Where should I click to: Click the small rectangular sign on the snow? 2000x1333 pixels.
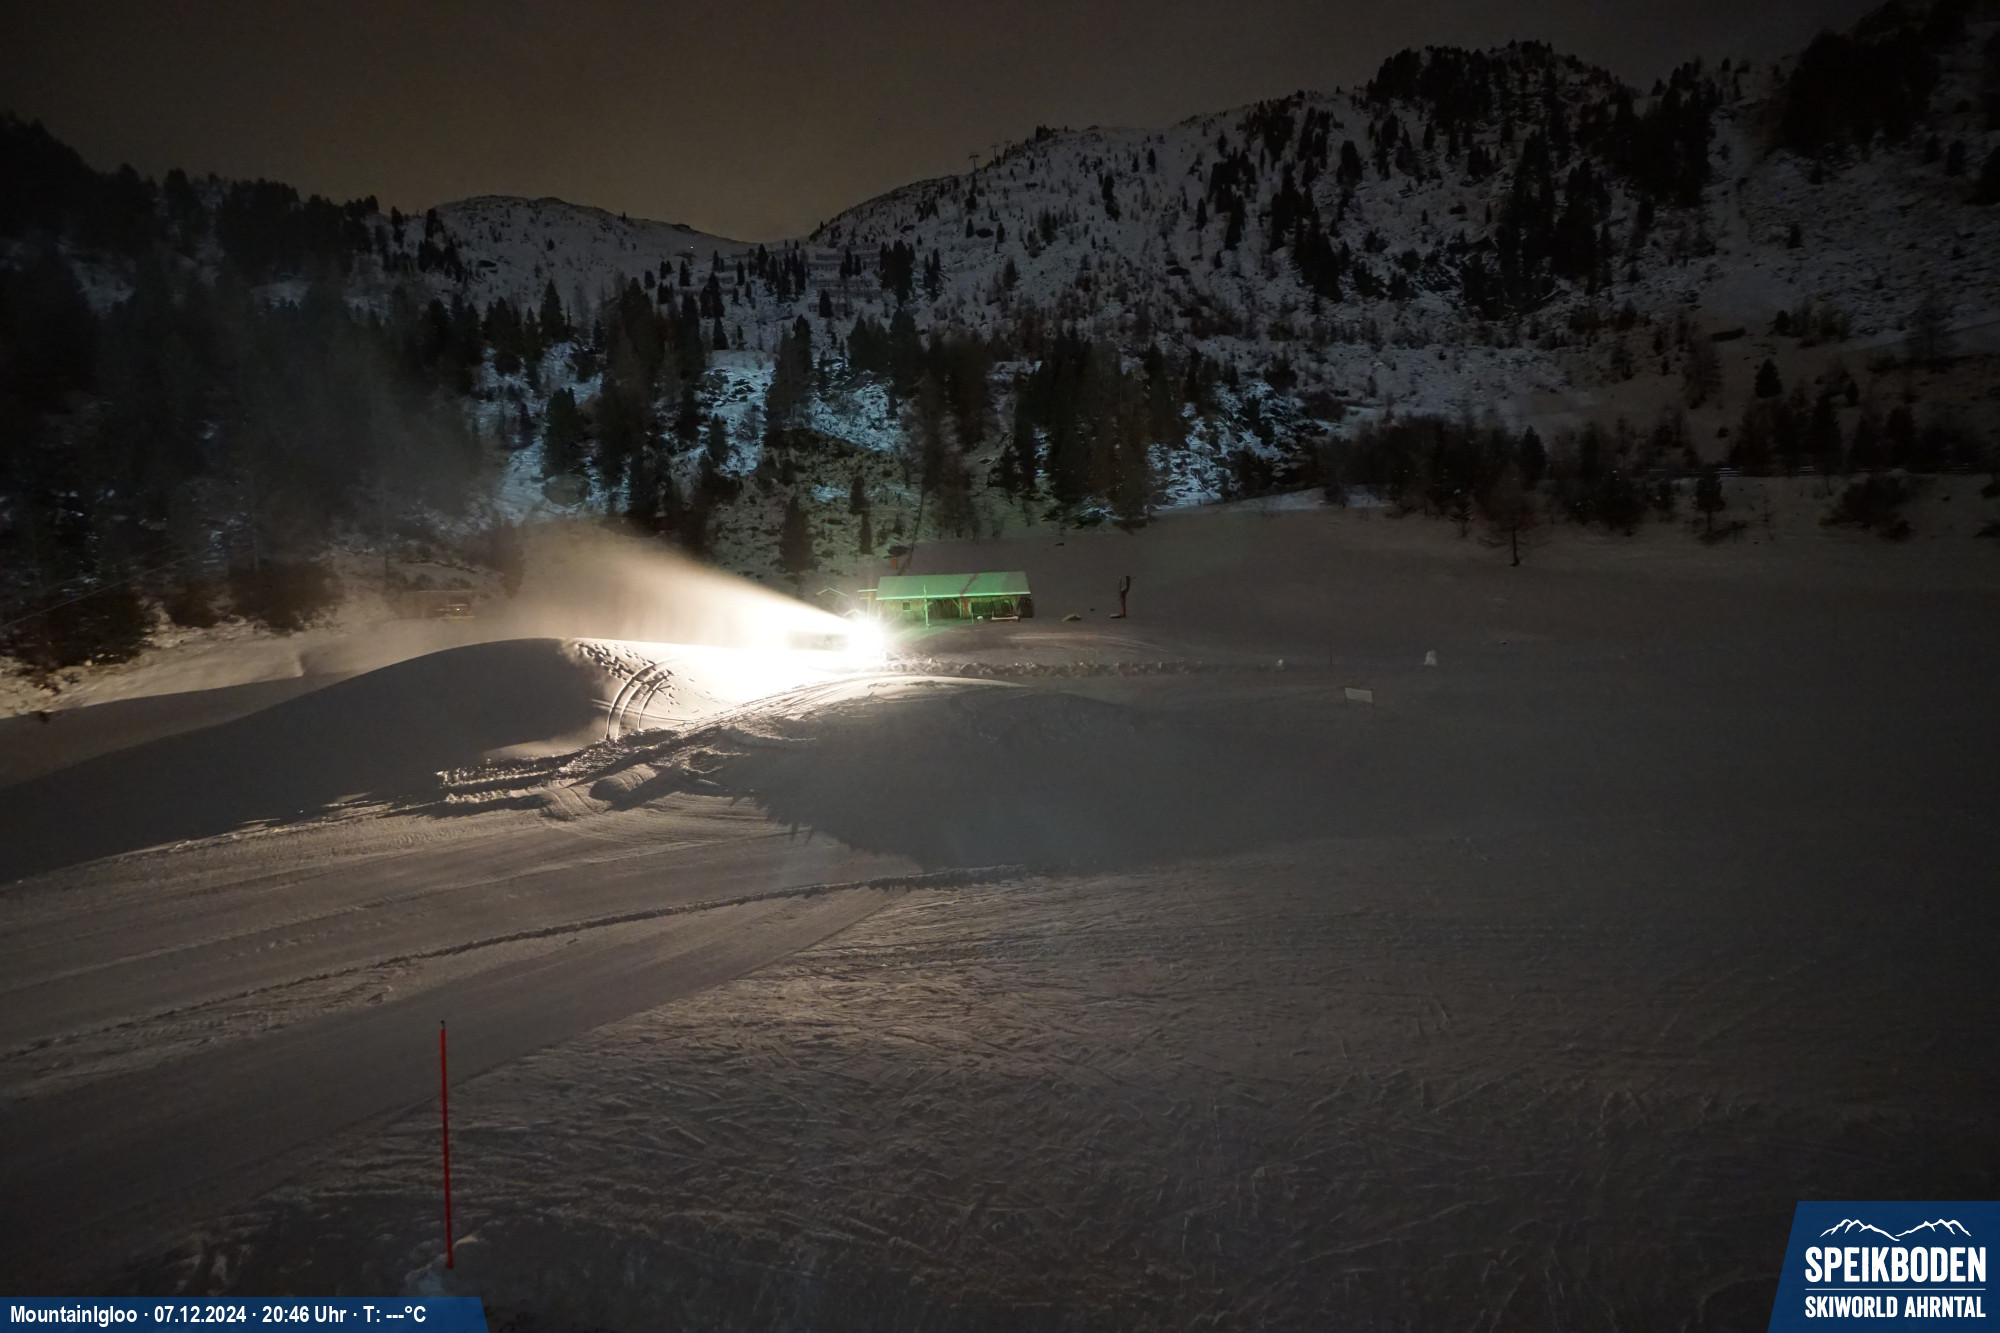pyautogui.click(x=1358, y=694)
